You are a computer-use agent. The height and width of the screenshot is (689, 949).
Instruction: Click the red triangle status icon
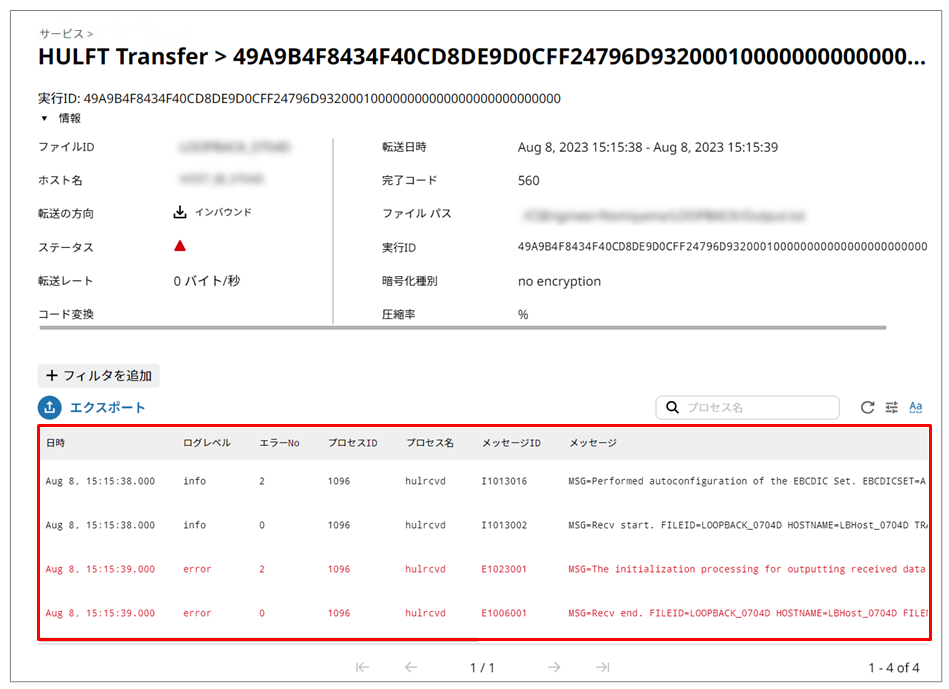[180, 246]
